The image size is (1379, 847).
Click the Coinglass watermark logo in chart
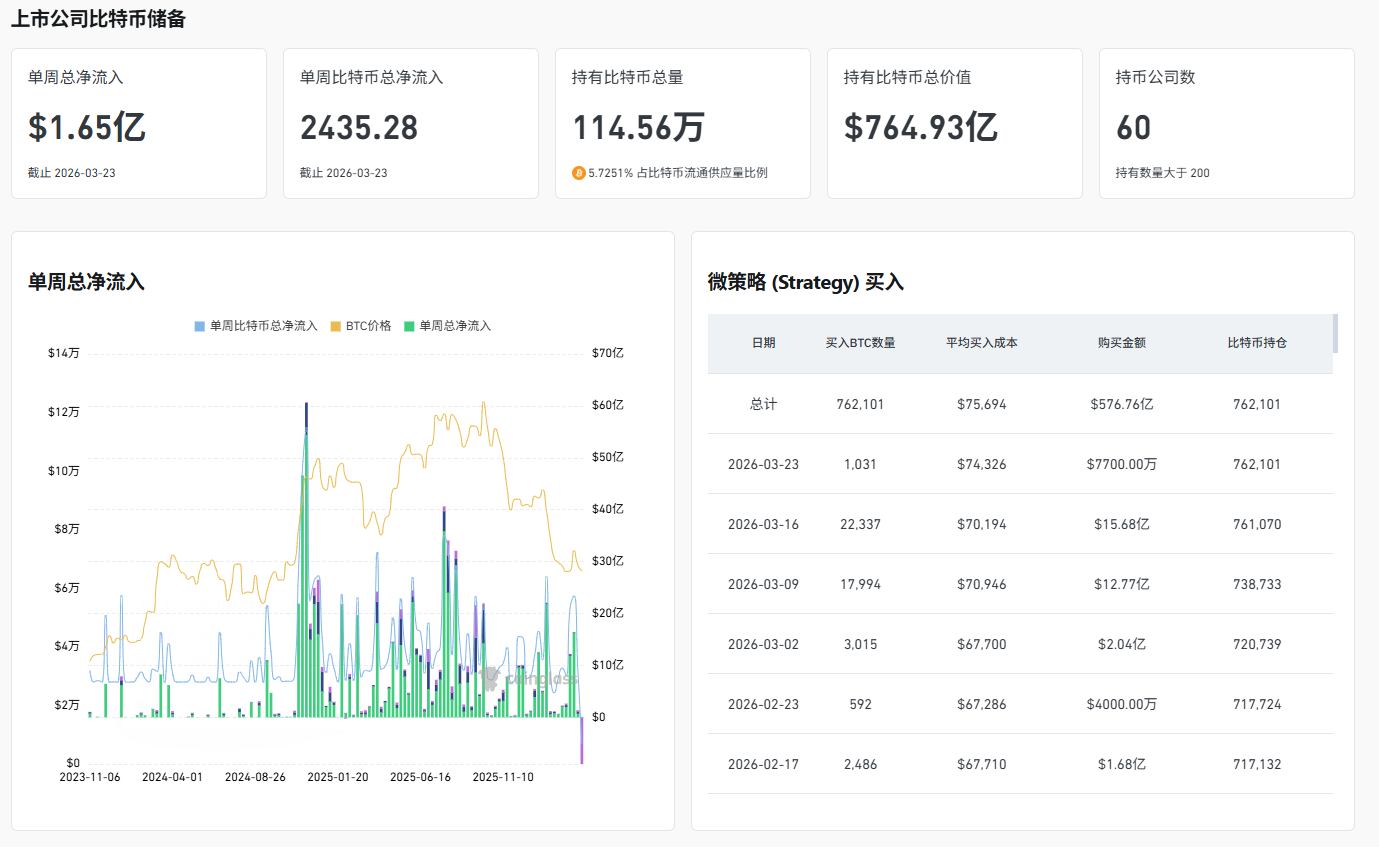click(491, 677)
